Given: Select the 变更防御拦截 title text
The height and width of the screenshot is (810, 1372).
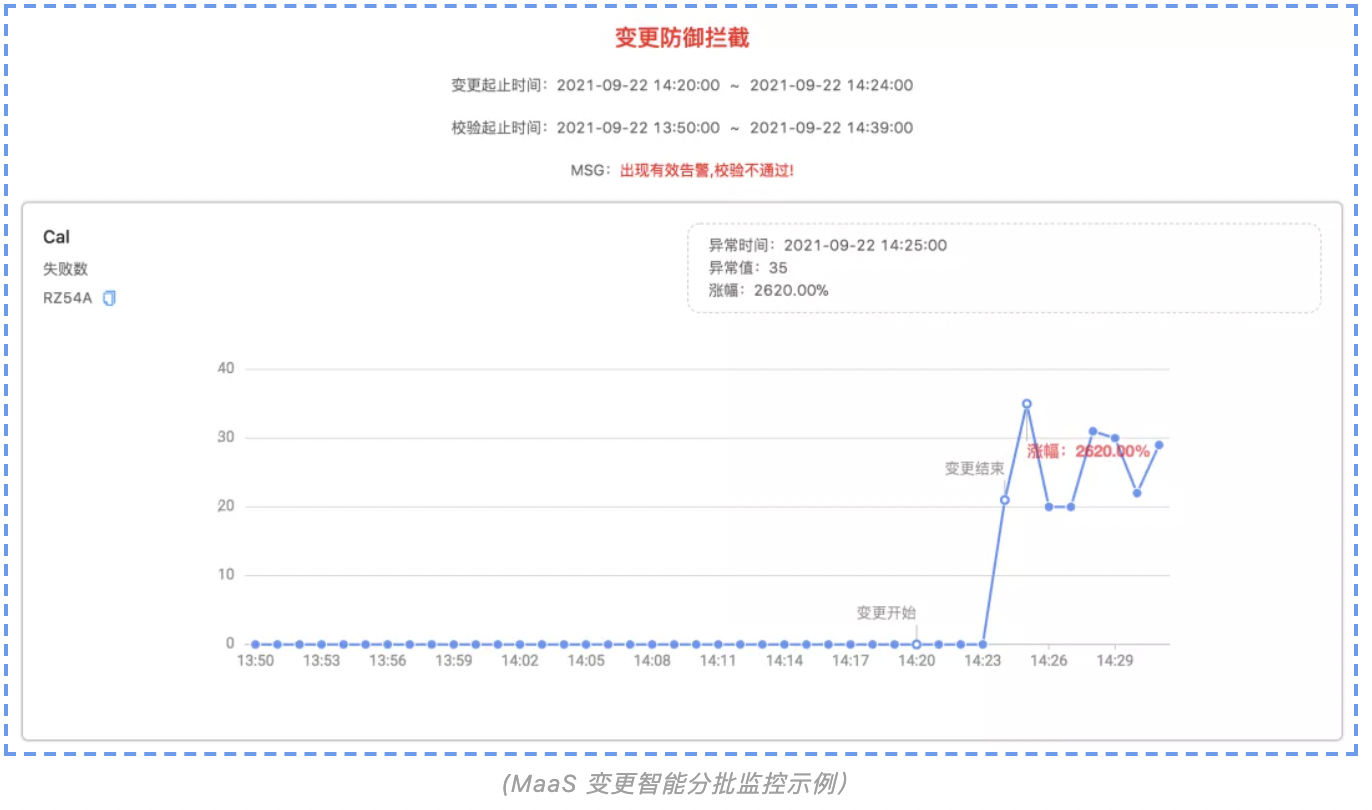Looking at the screenshot, I should (682, 38).
